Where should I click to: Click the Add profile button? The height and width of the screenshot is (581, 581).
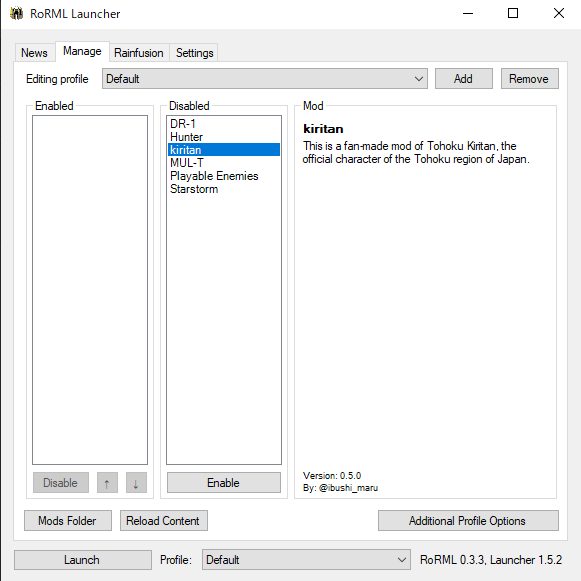pos(464,79)
